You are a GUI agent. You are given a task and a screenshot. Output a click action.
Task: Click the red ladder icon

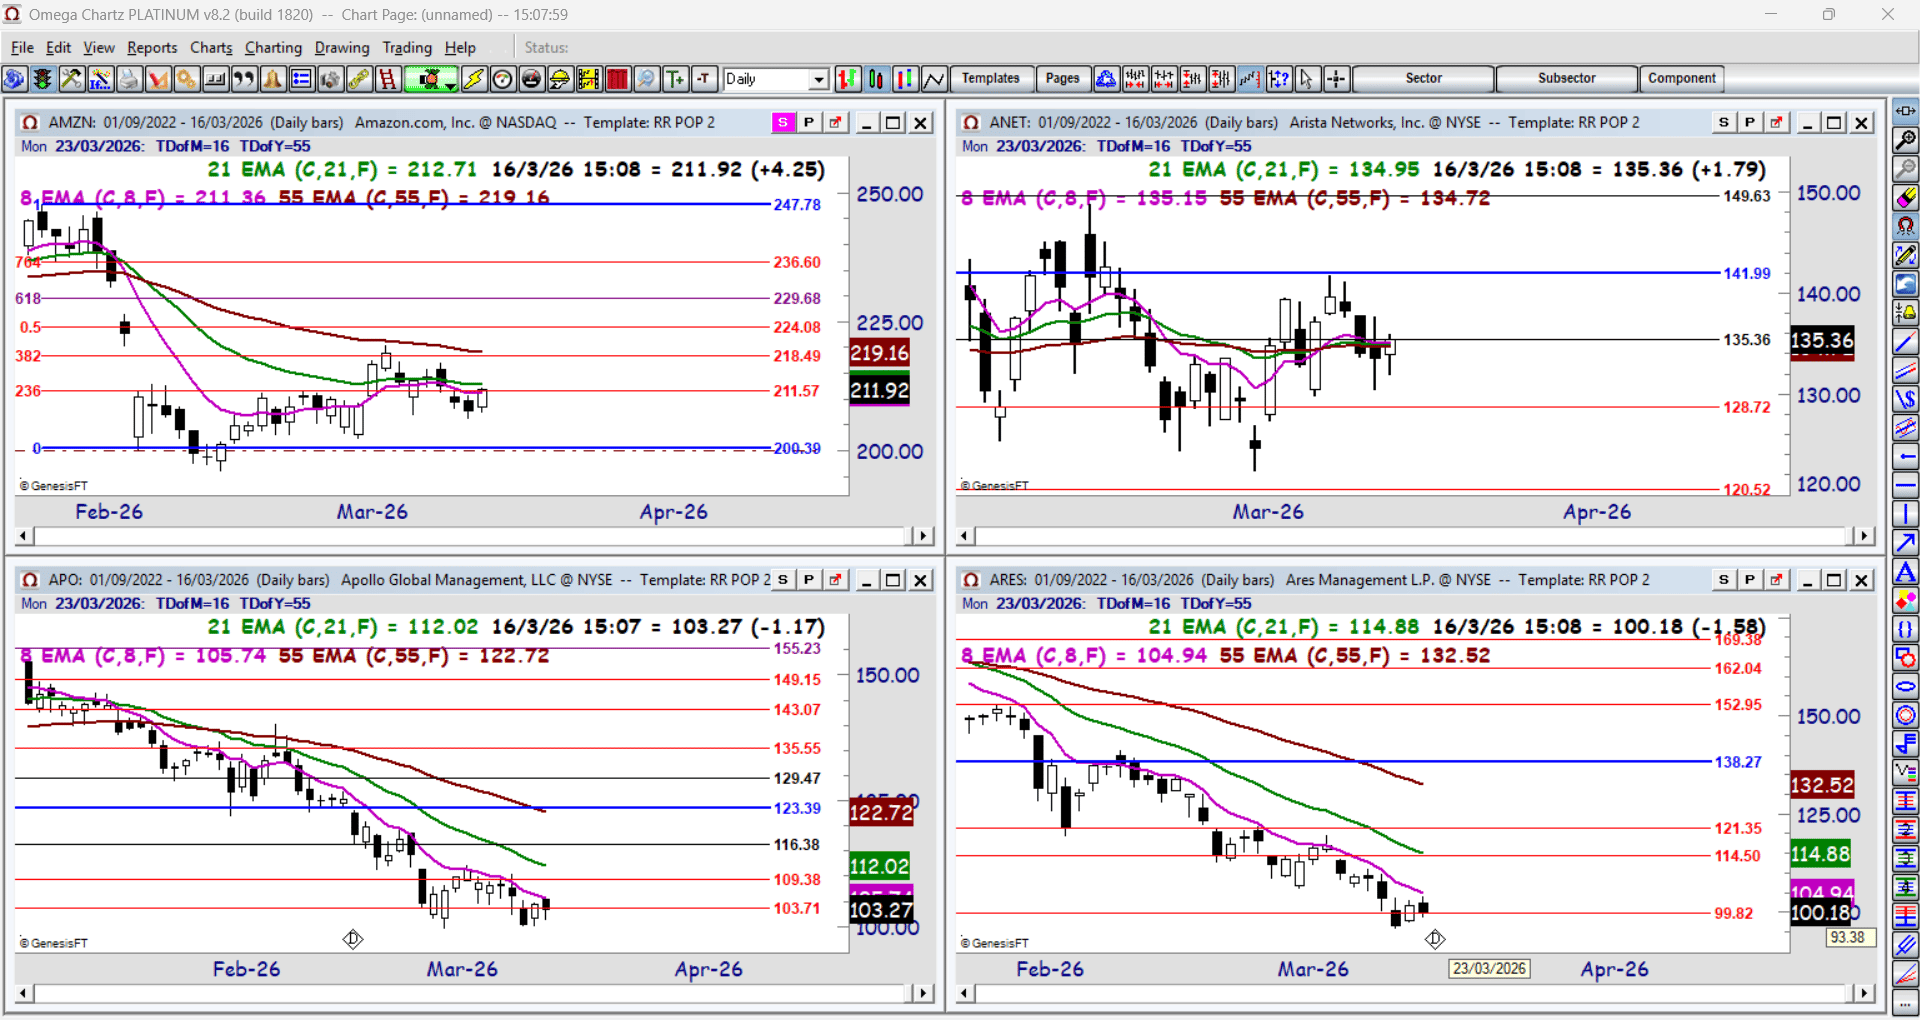[x=388, y=79]
